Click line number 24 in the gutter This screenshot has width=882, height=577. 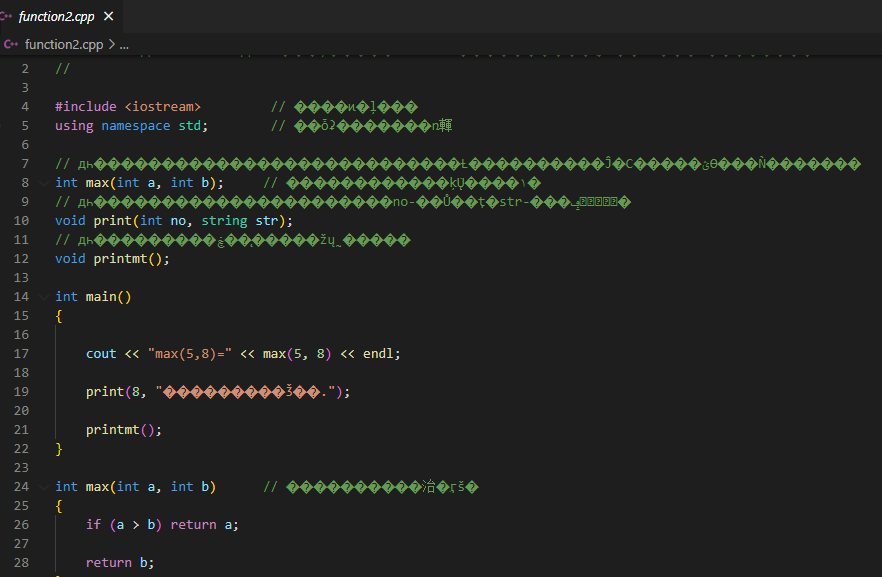coord(21,487)
